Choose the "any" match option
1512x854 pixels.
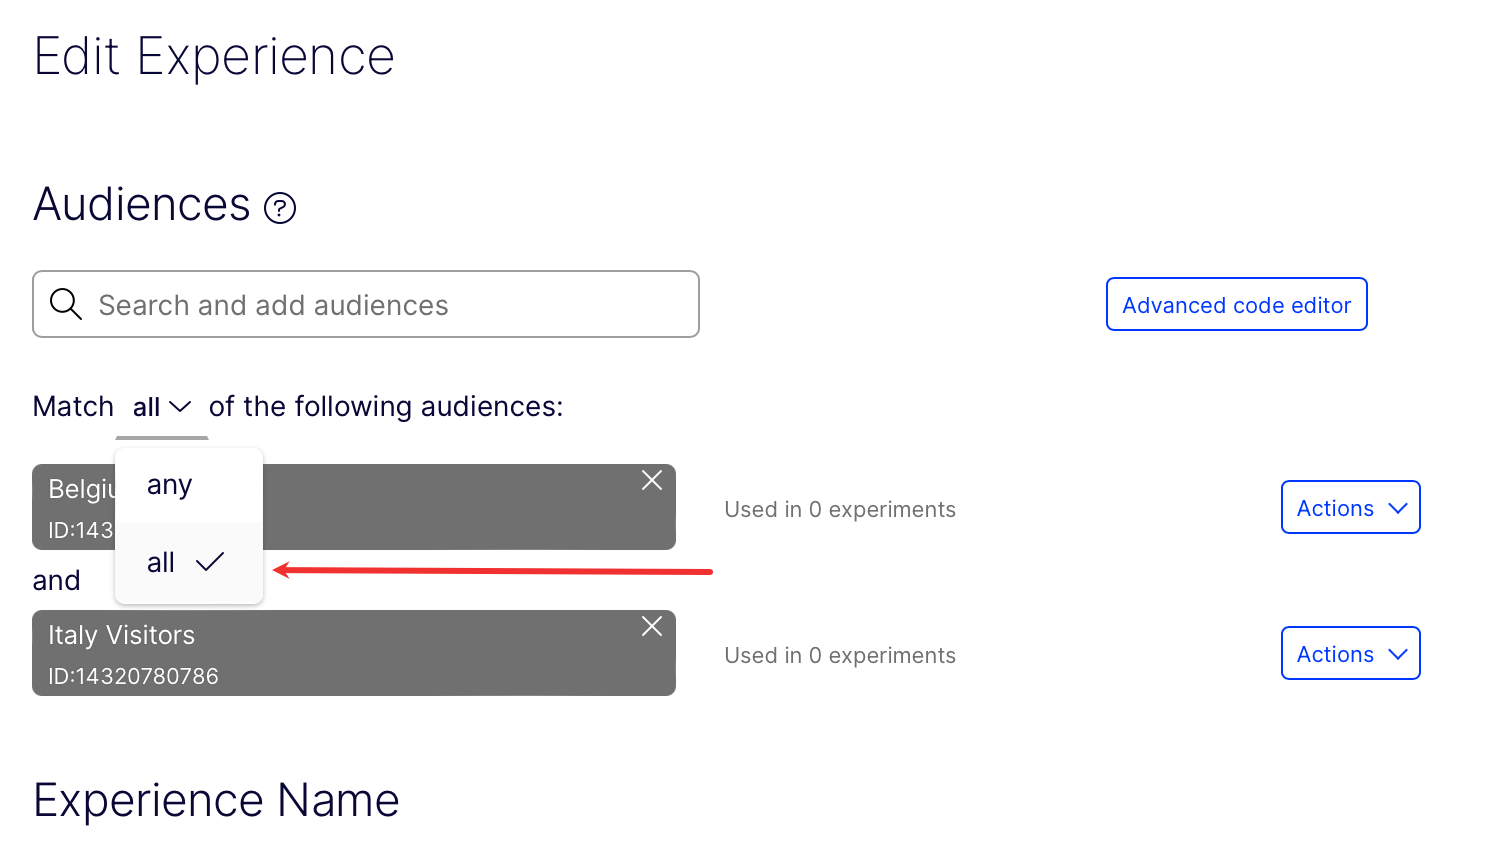169,486
